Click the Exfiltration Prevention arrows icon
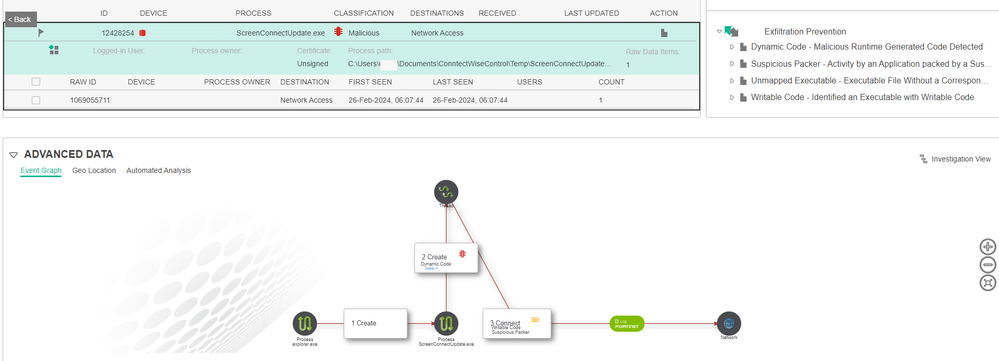The height and width of the screenshot is (361, 999). point(731,31)
